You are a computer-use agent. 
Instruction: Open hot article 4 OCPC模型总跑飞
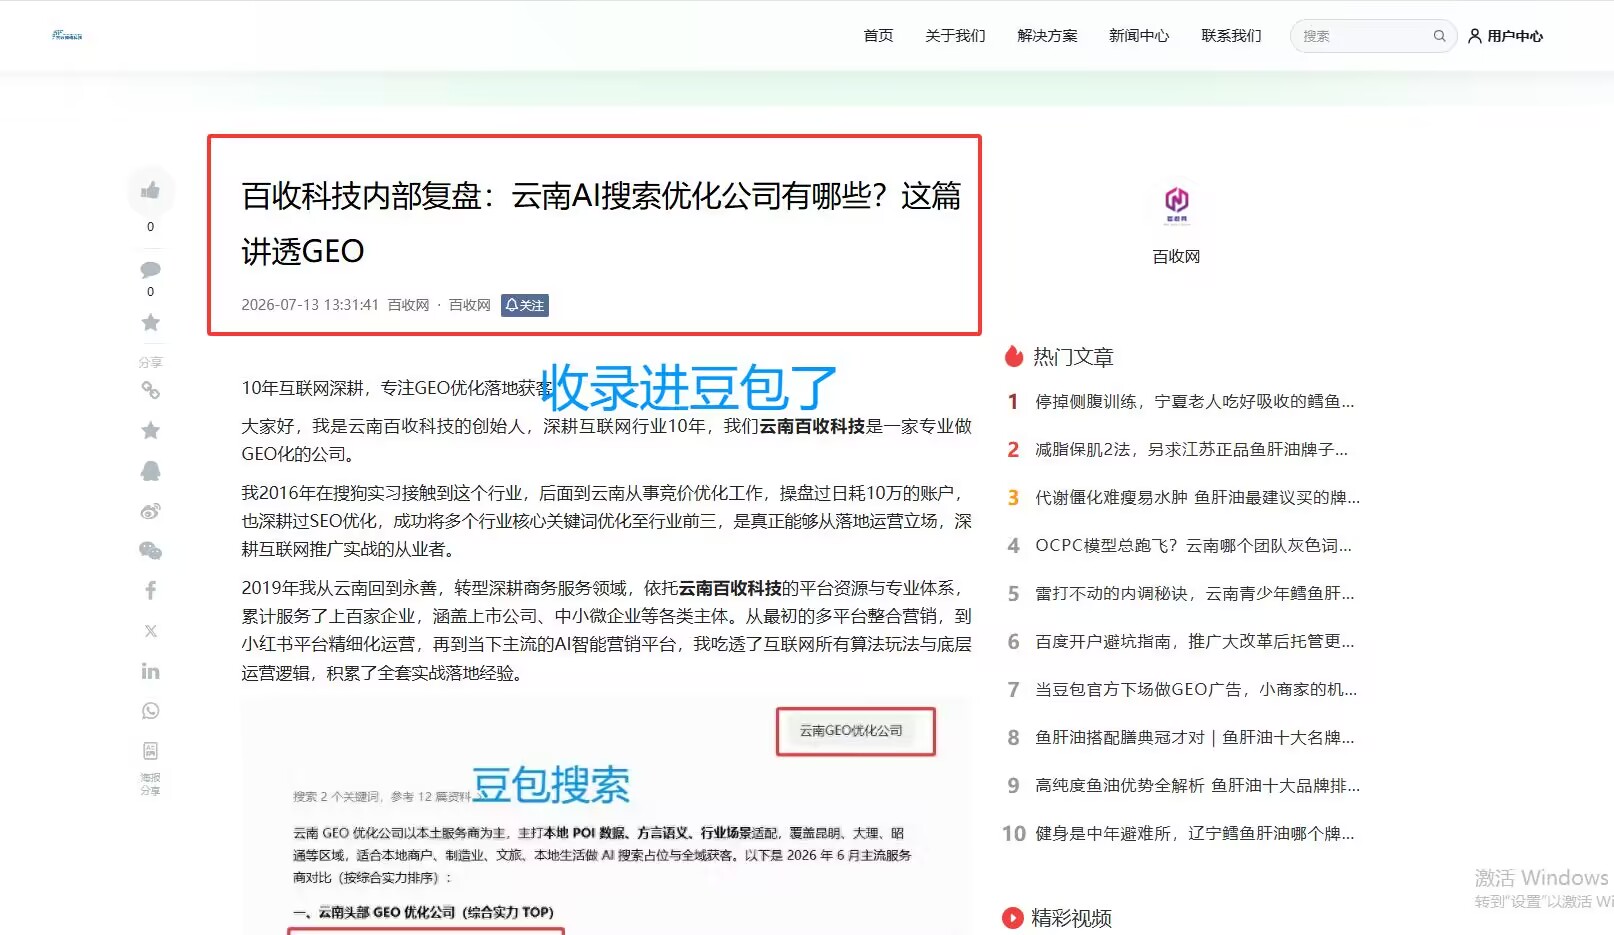1193,546
